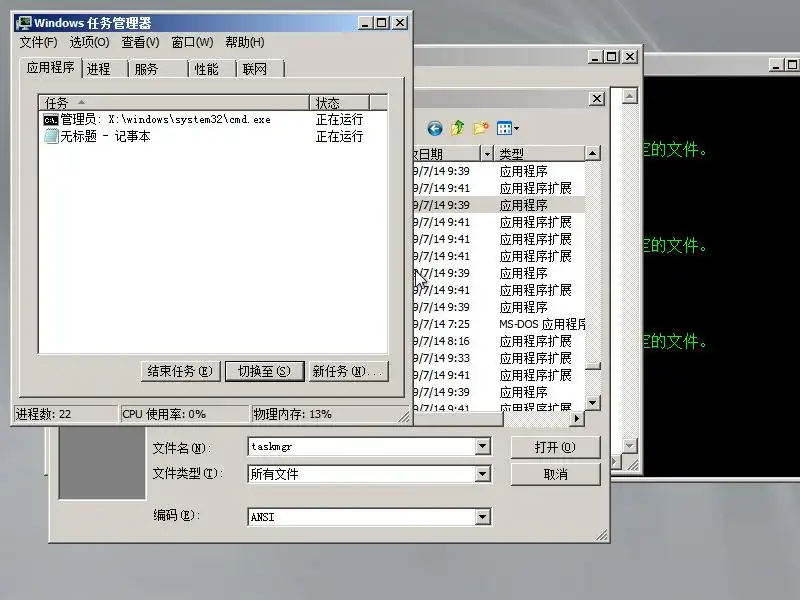Open the 选项(O) menu in Task Manager

point(89,42)
